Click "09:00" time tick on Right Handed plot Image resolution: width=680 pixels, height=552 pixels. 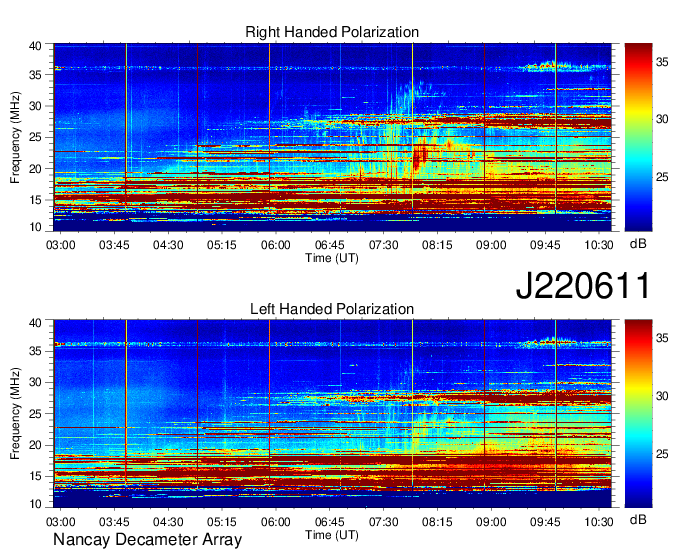(x=491, y=245)
